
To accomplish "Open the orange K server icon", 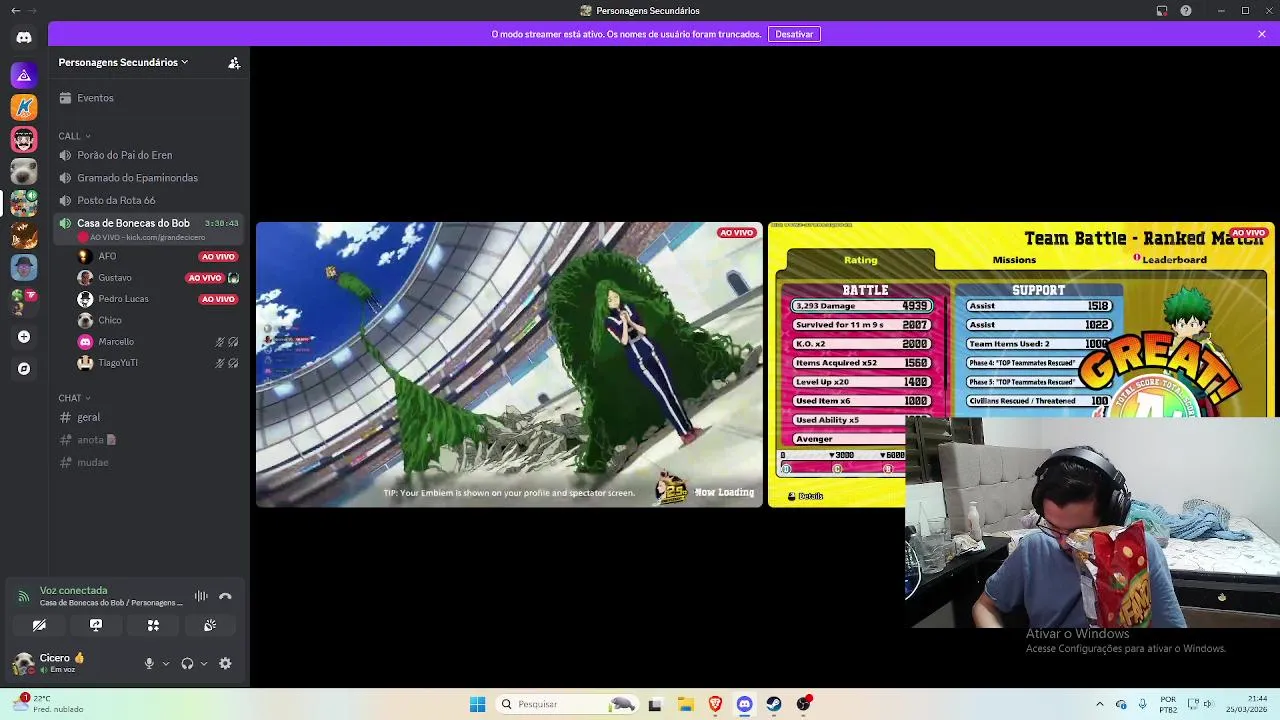I will point(24,107).
